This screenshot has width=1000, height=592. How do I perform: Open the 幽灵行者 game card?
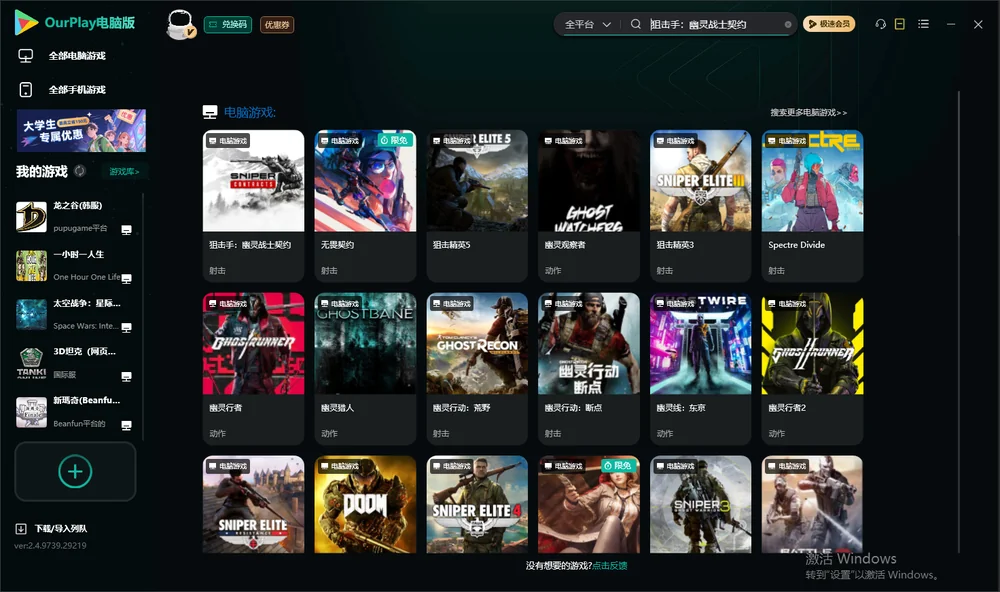click(253, 368)
